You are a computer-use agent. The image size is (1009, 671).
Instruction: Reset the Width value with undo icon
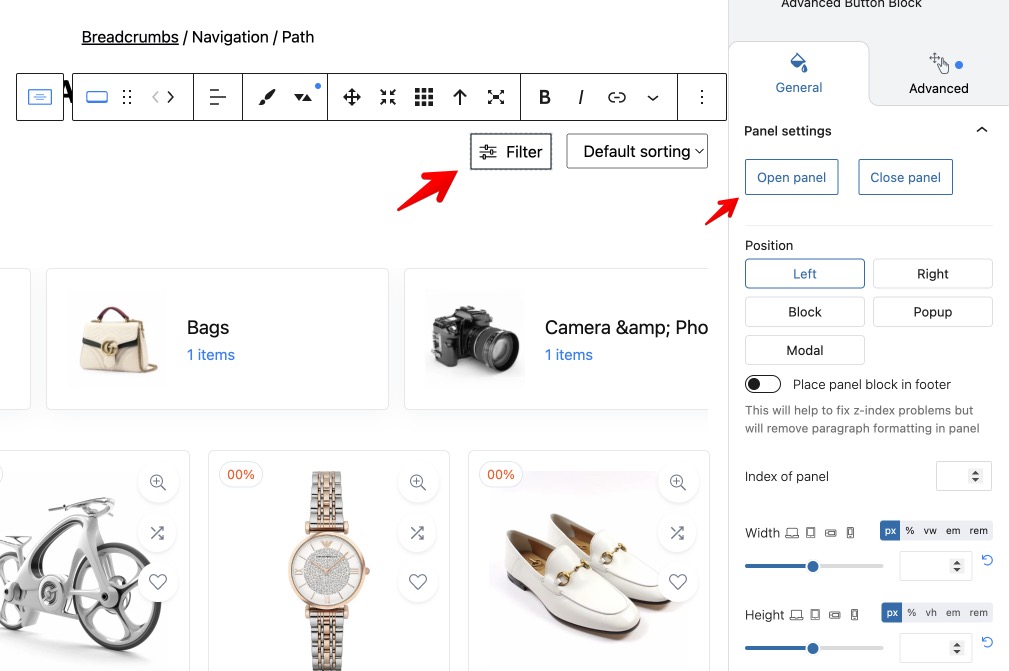point(987,561)
